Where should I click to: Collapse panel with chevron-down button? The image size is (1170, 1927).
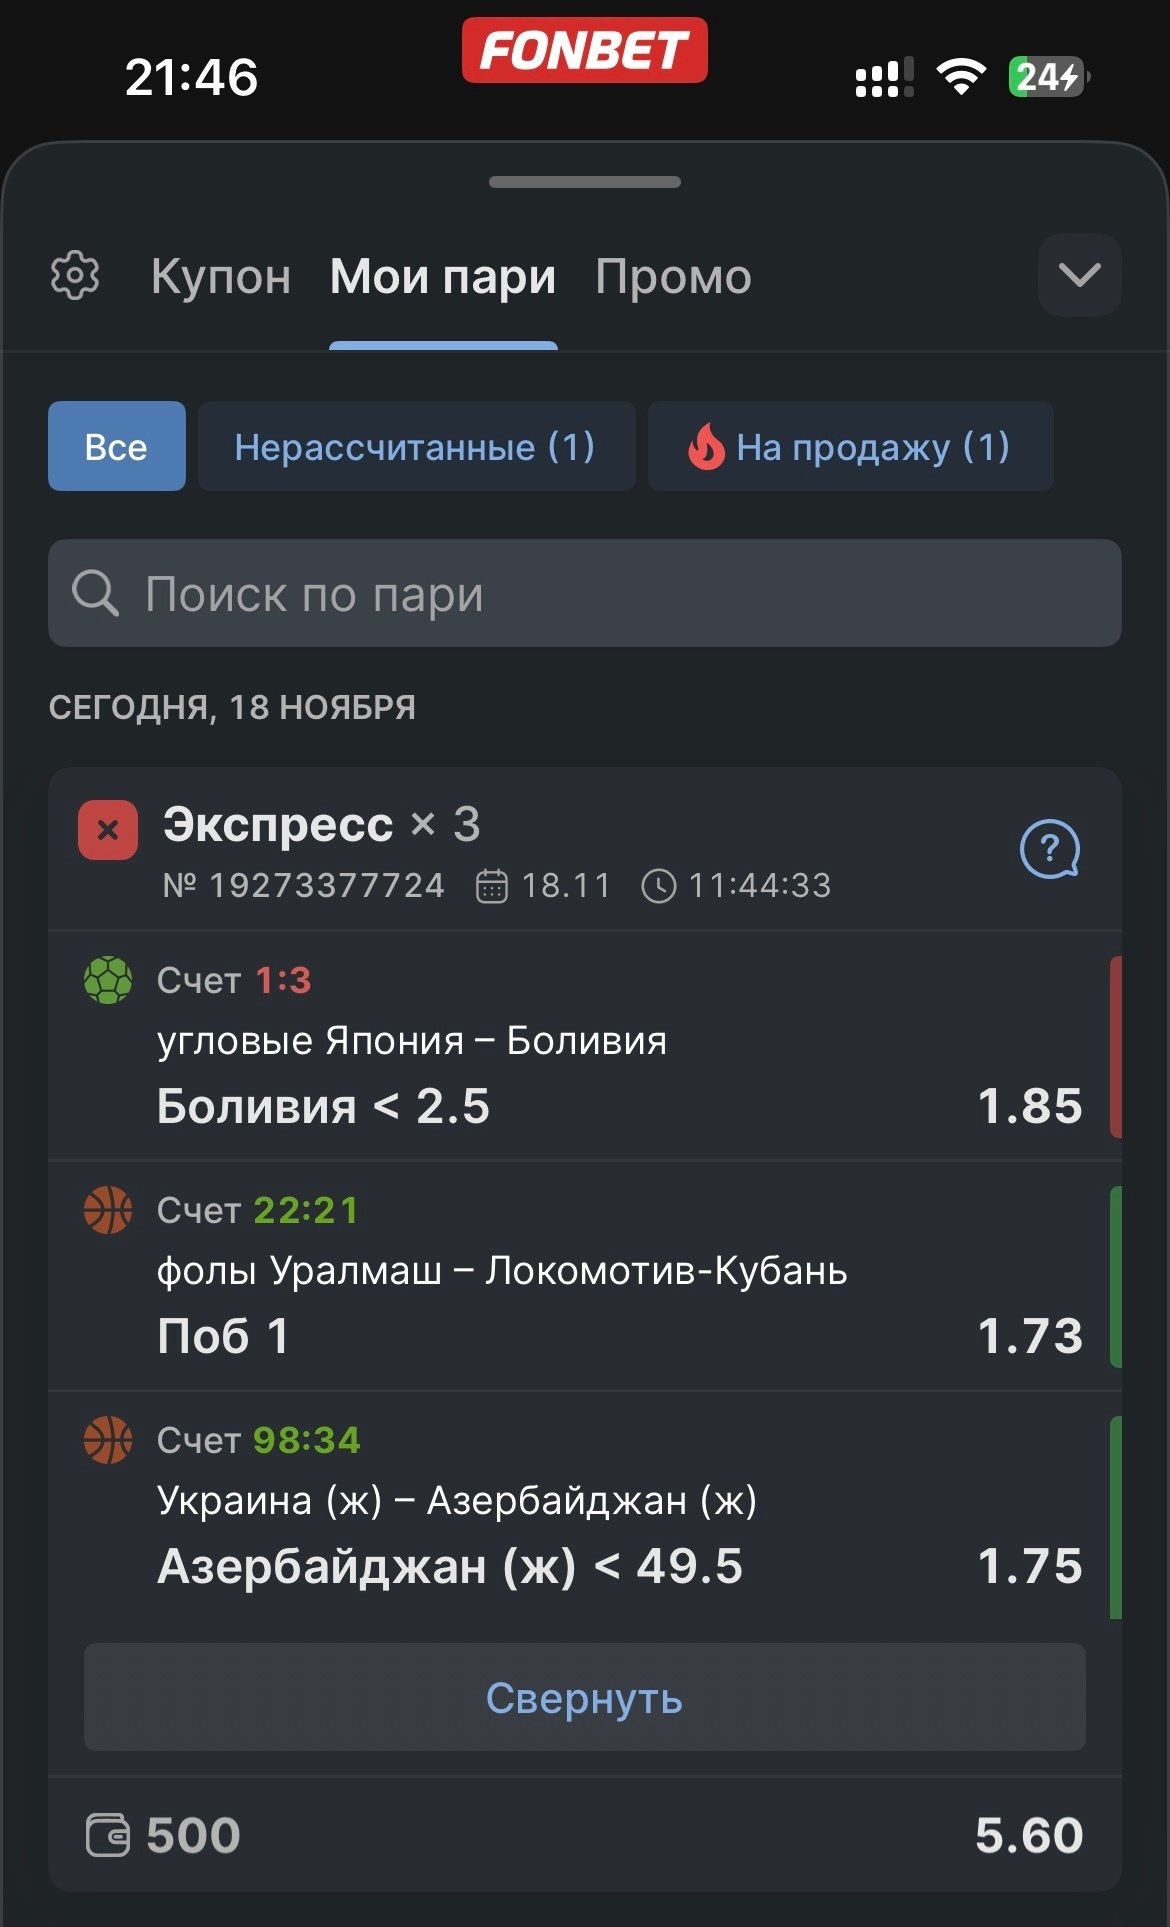[1079, 275]
